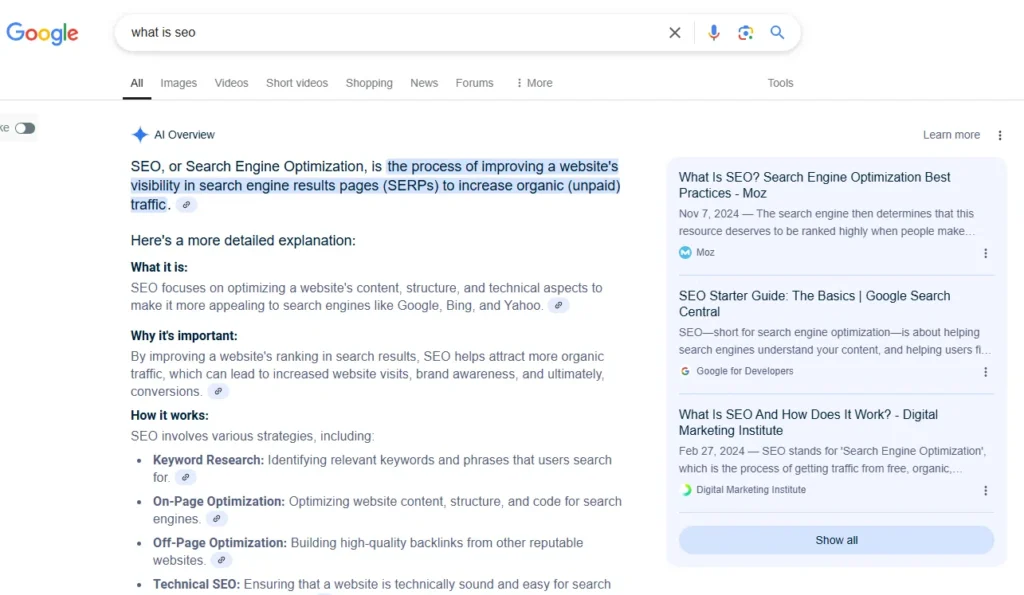The image size is (1024, 595).
Task: Click the search magnifier icon
Action: click(777, 32)
